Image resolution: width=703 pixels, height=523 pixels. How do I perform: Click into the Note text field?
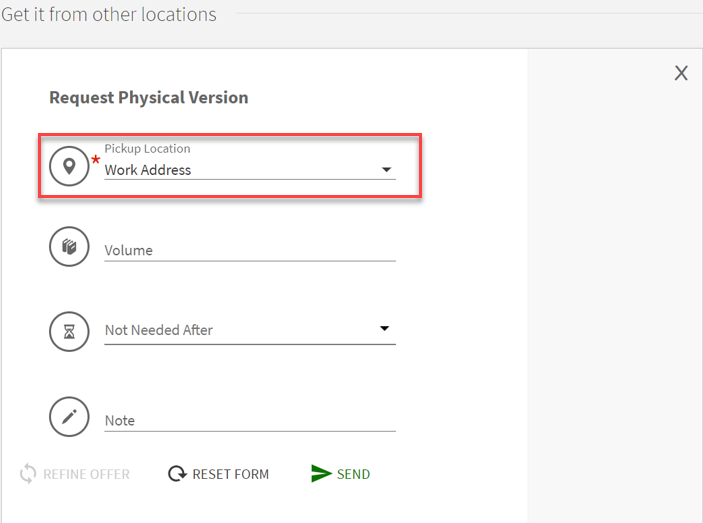pyautogui.click(x=250, y=420)
